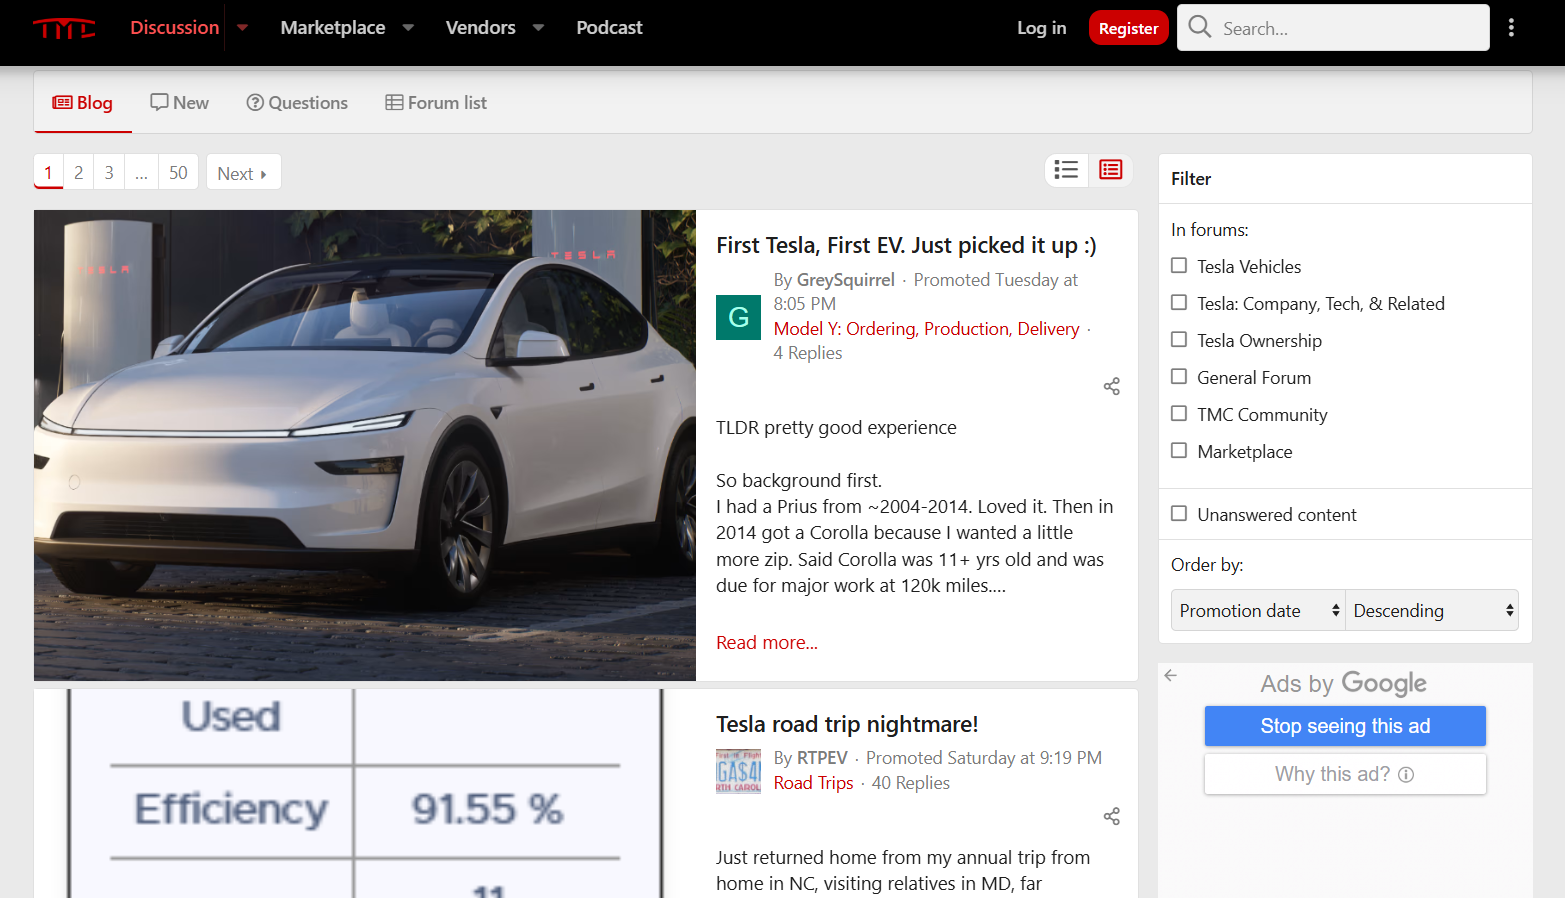Viewport: 1565px width, 898px height.
Task: Go to page 2
Action: (78, 172)
